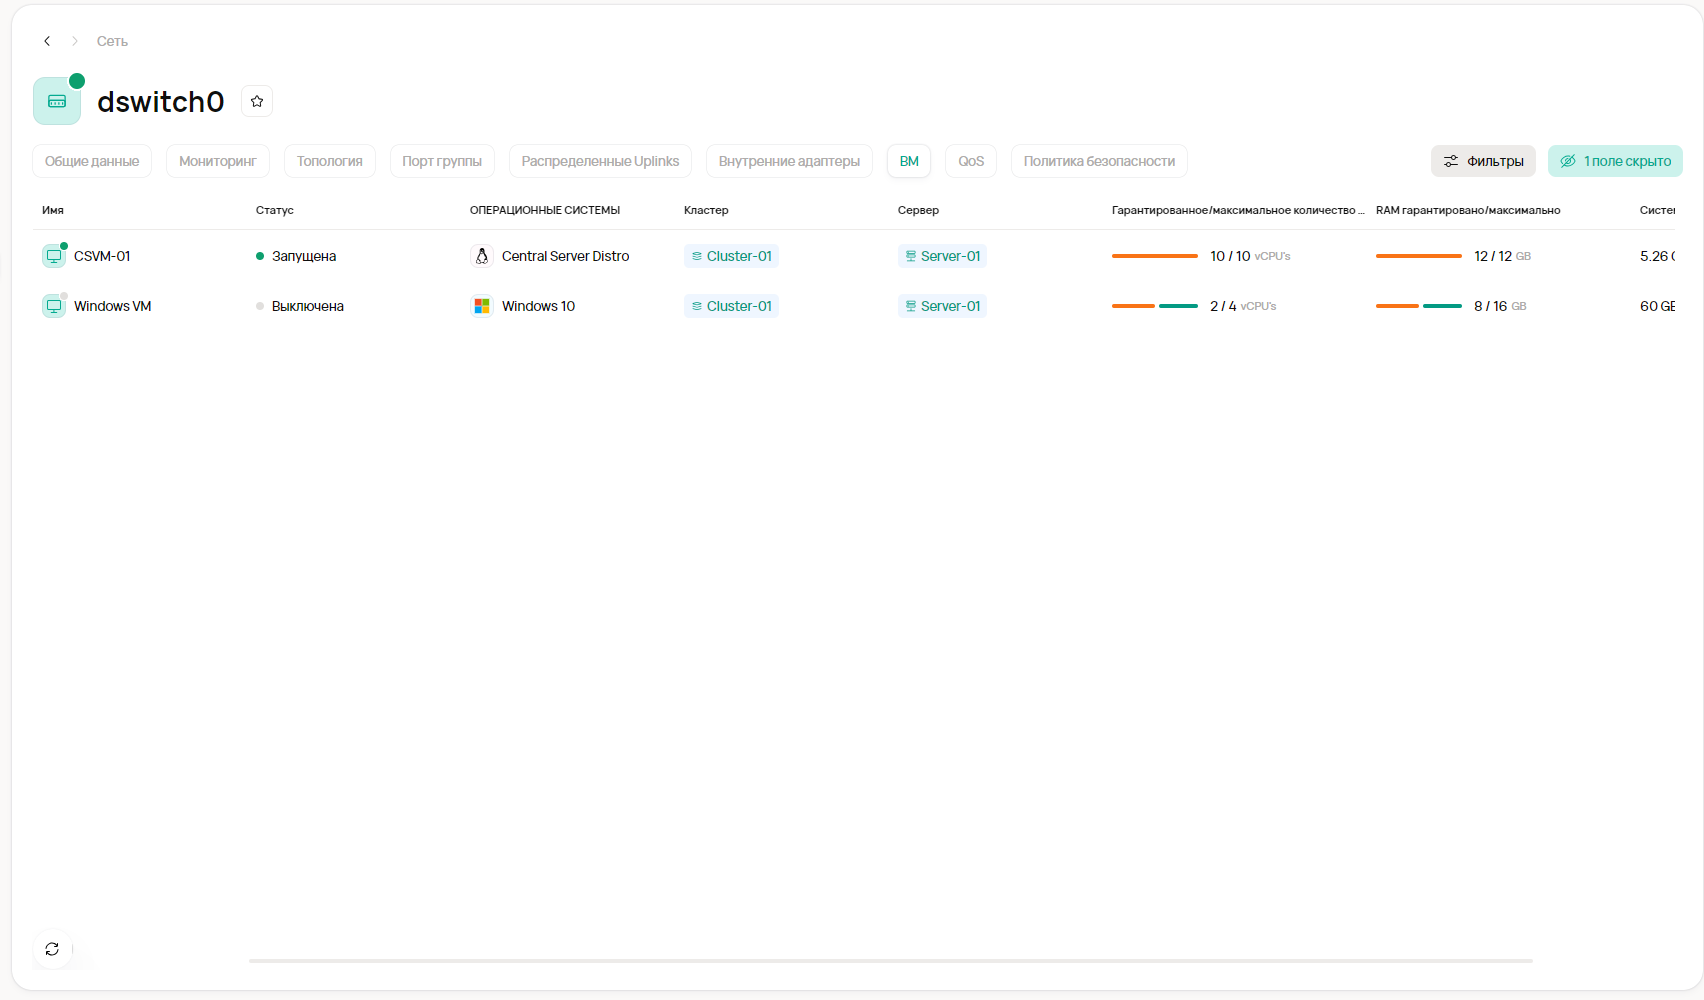
Task: Open the Топология tab
Action: click(x=329, y=161)
